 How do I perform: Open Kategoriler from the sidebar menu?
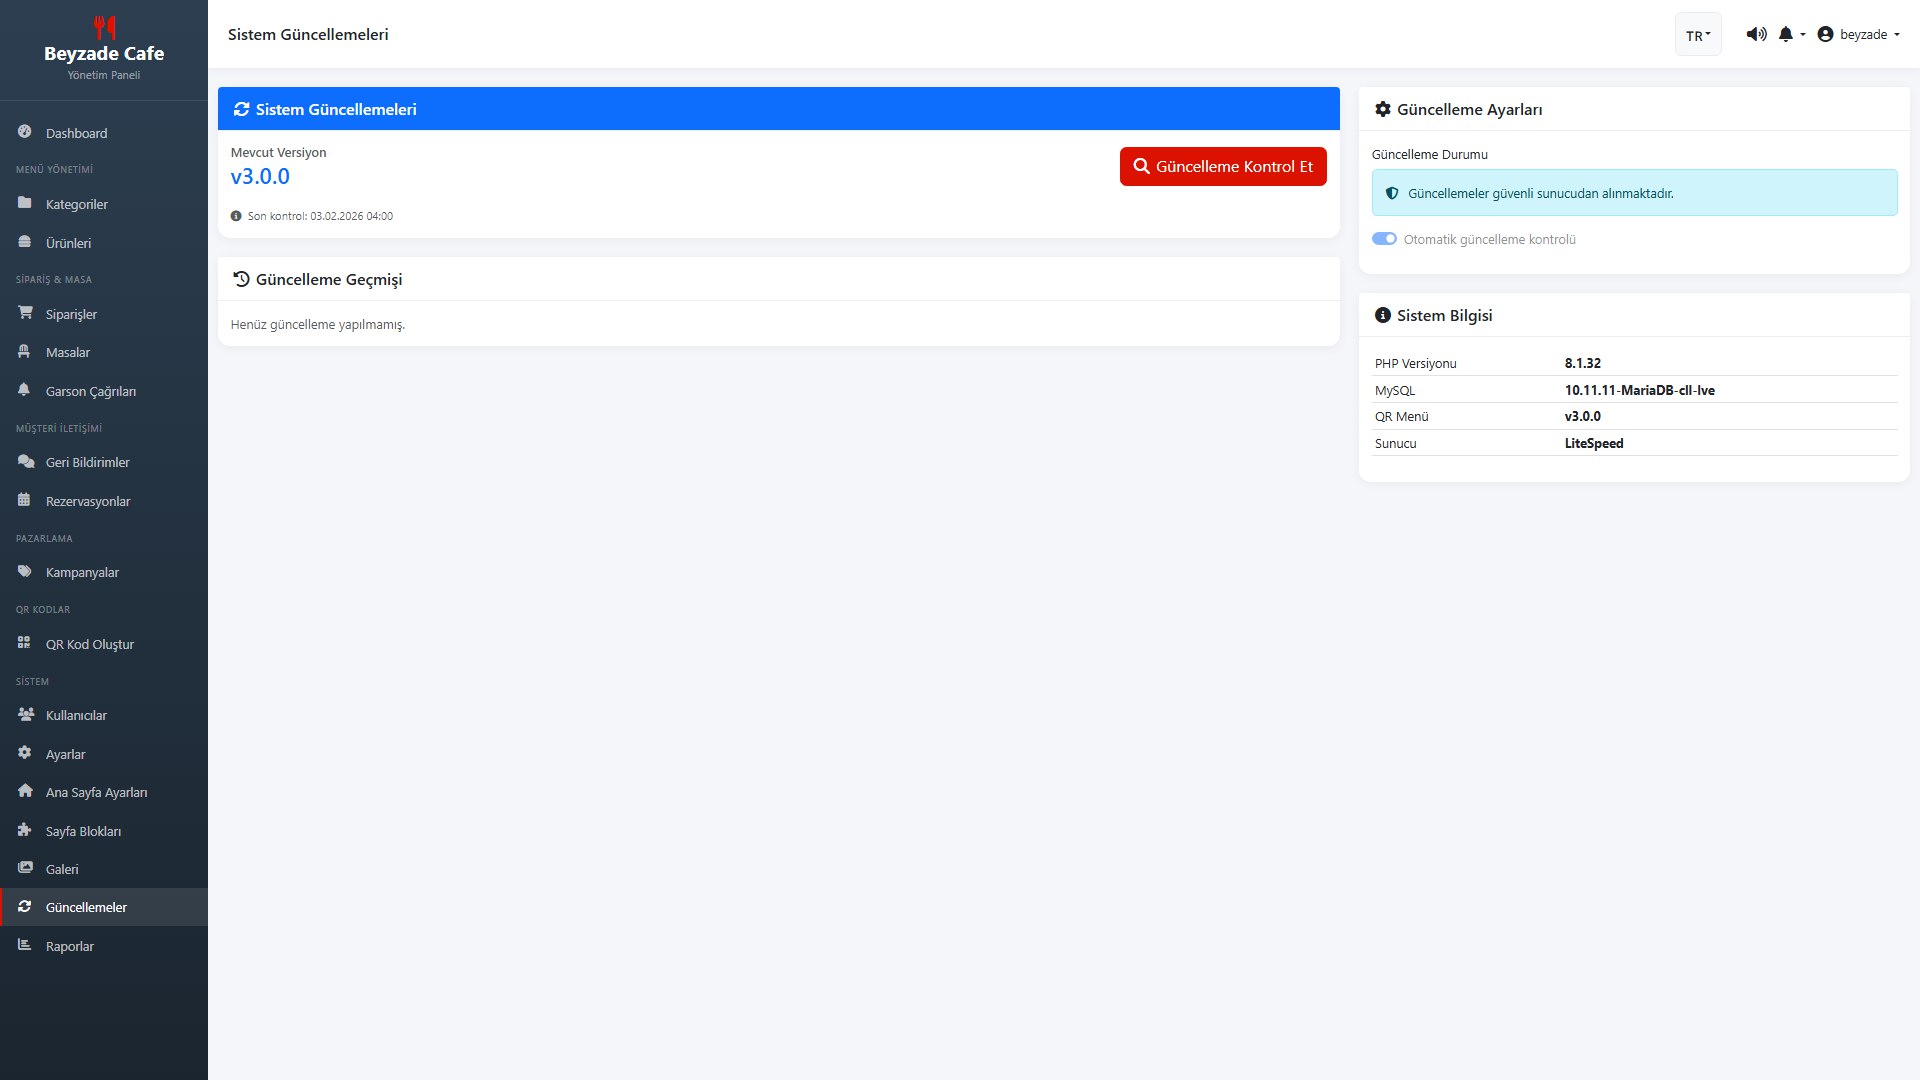(x=77, y=204)
